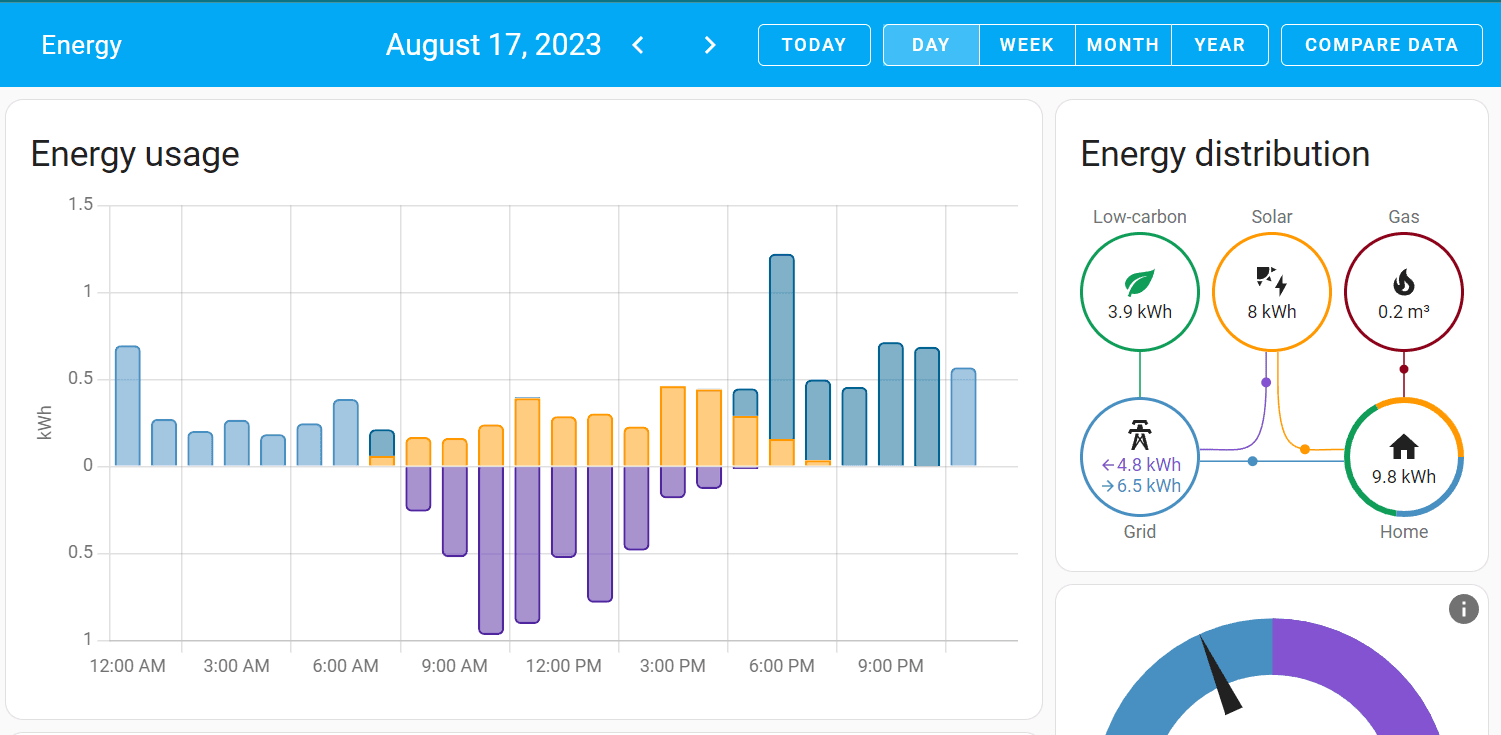Show info for the gauge card
This screenshot has width=1501, height=735.
[1464, 608]
